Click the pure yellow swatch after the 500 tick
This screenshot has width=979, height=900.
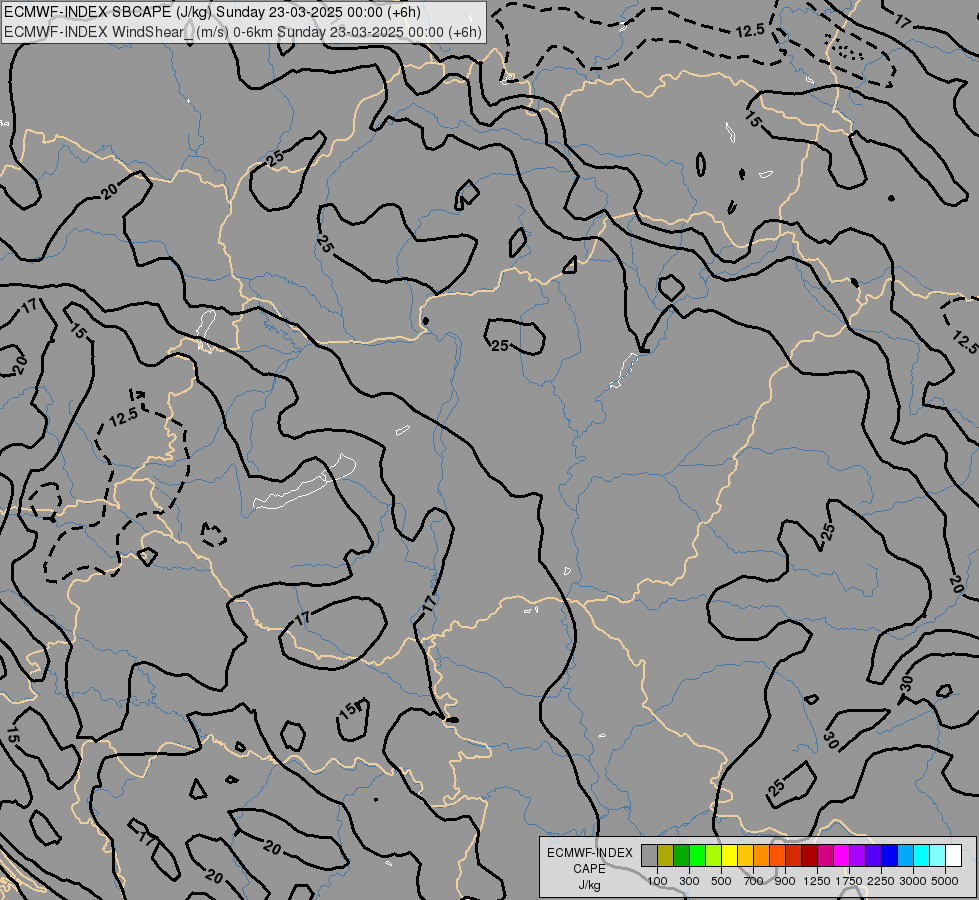pyautogui.click(x=729, y=856)
